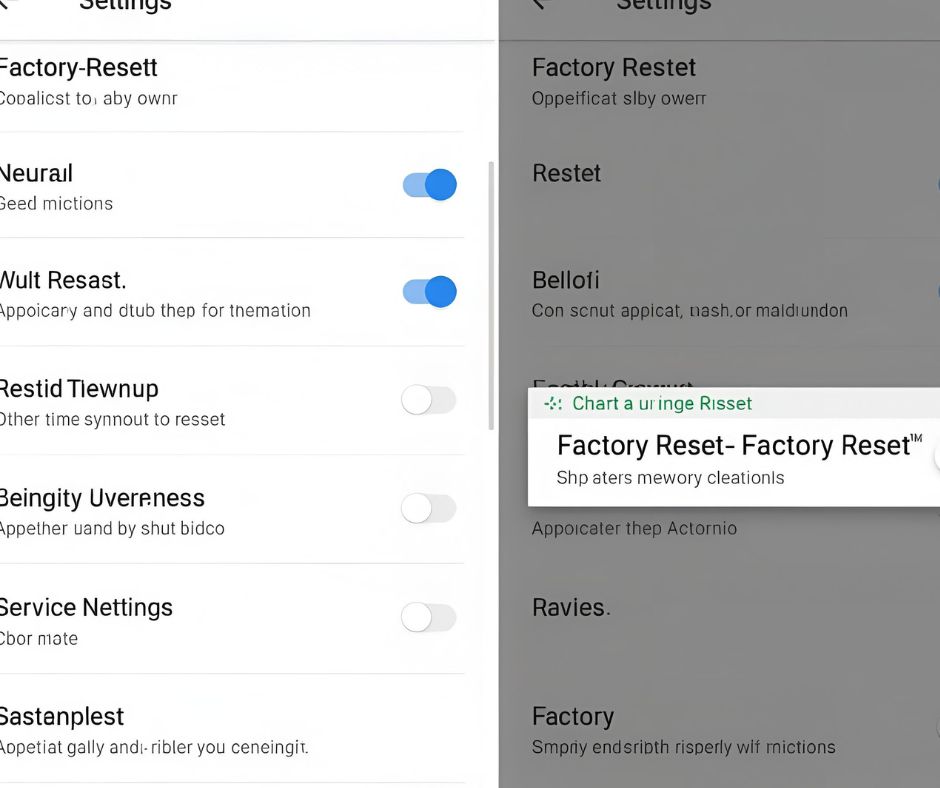
Task: Click the green sparkle icon in the popup
Action: 553,404
